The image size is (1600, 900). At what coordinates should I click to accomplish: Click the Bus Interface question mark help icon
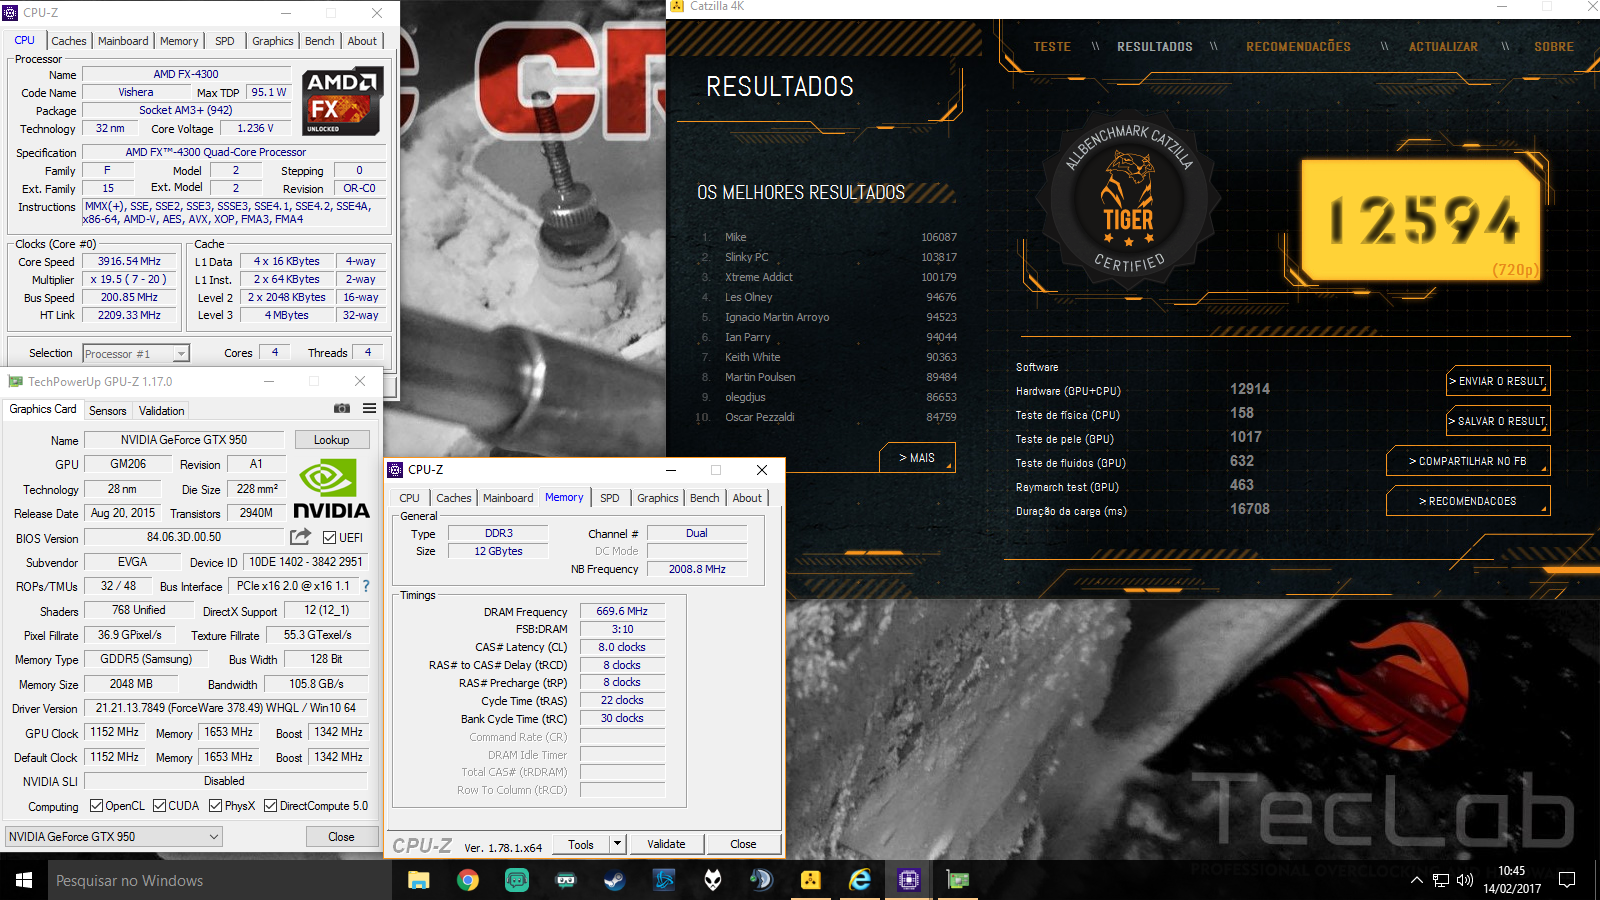(366, 586)
